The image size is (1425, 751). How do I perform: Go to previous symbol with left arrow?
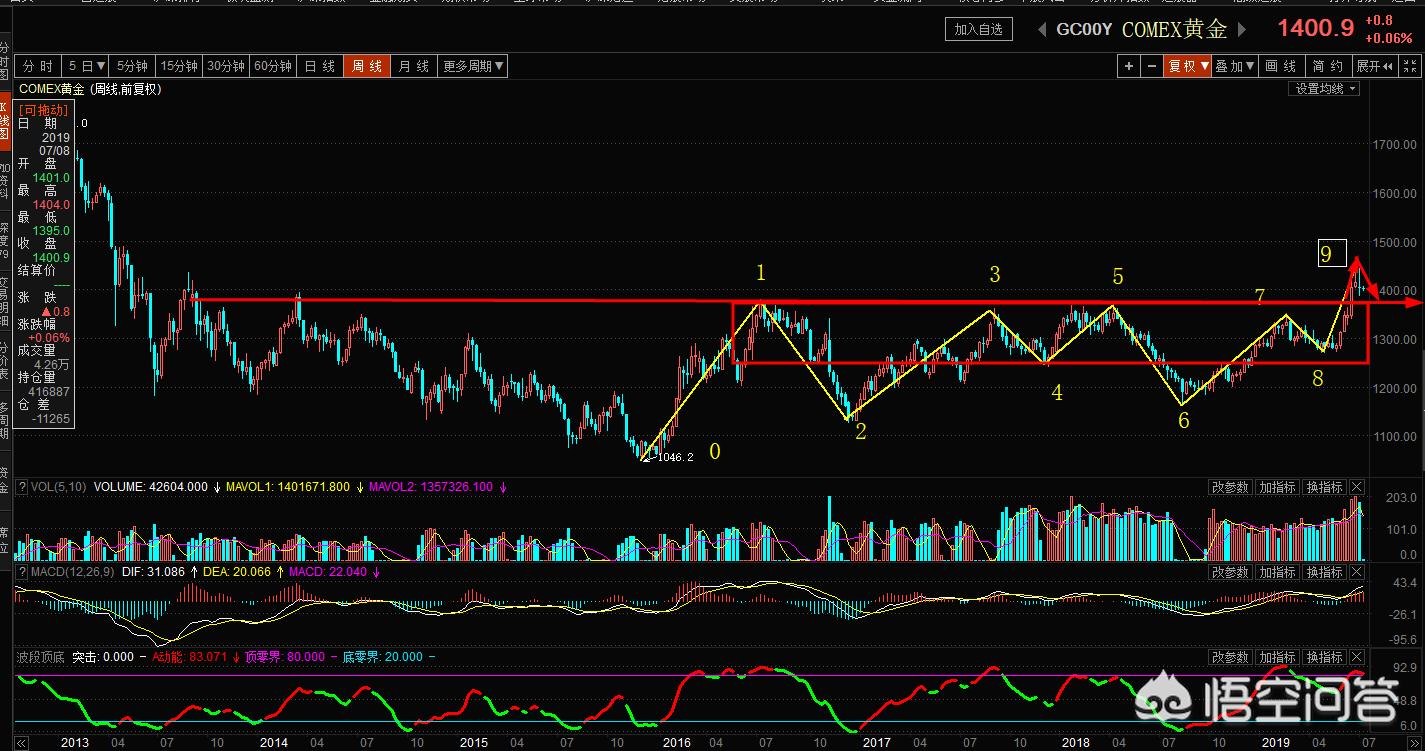[1043, 29]
